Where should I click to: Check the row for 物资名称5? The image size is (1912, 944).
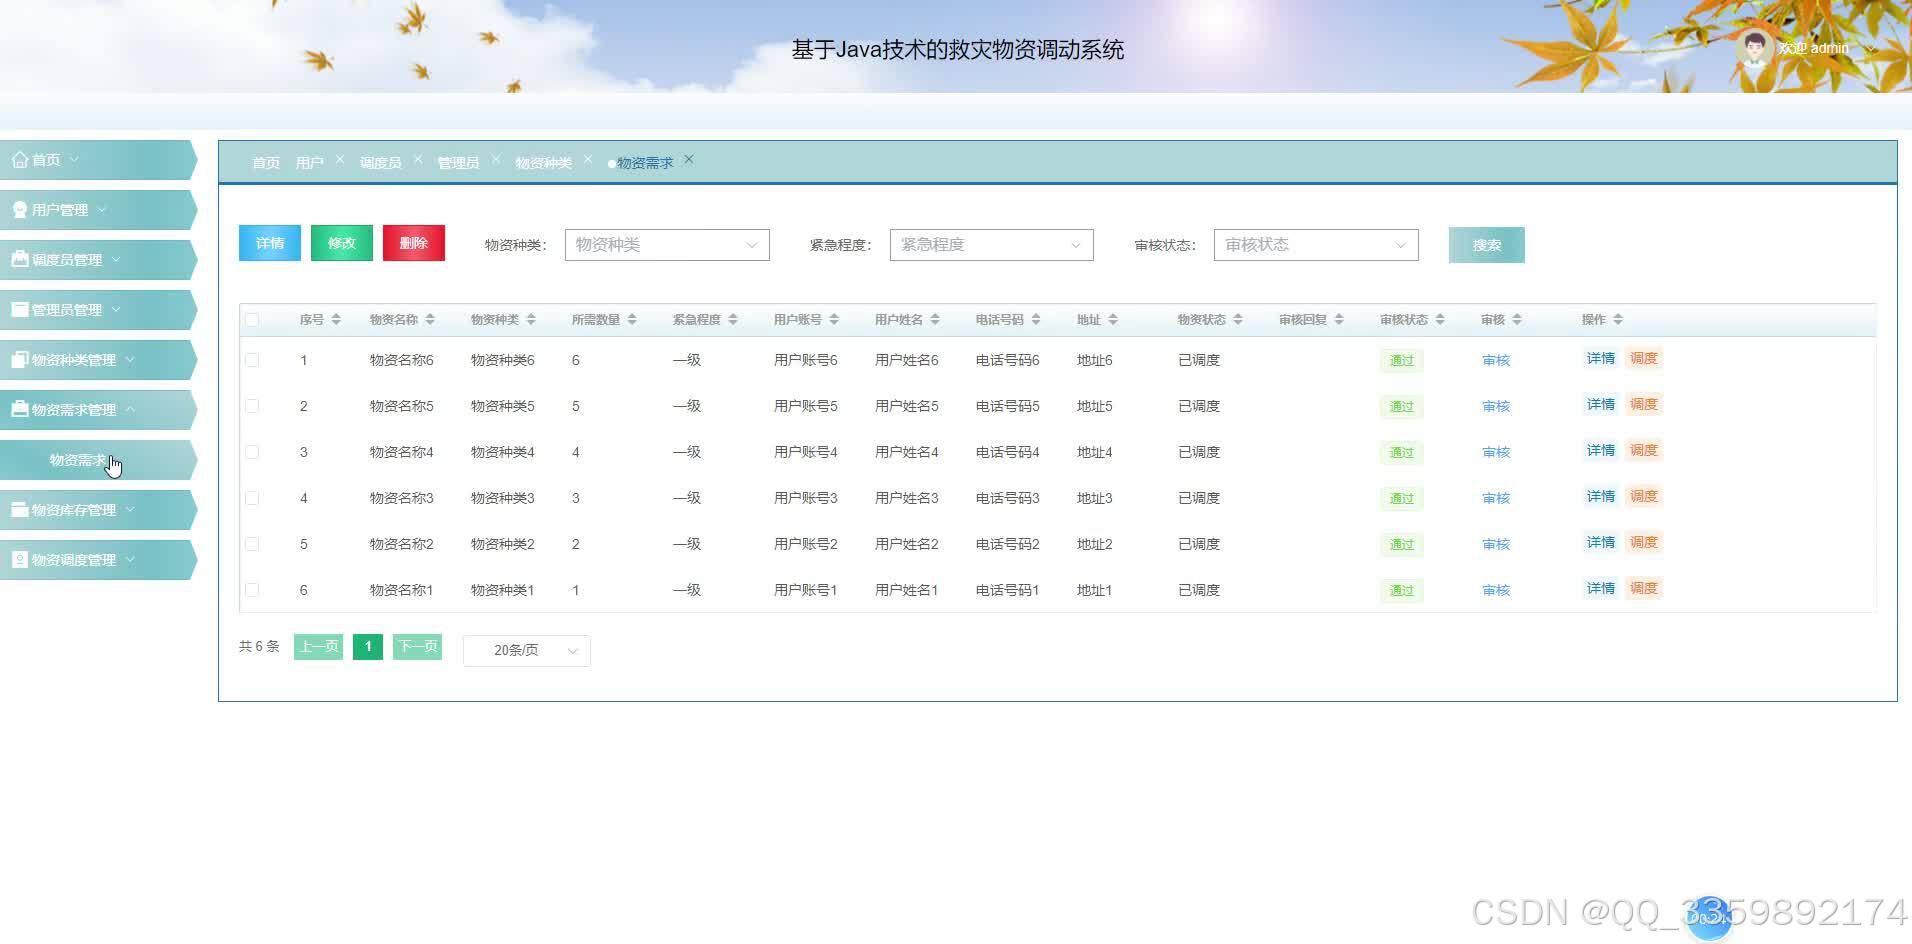click(252, 406)
